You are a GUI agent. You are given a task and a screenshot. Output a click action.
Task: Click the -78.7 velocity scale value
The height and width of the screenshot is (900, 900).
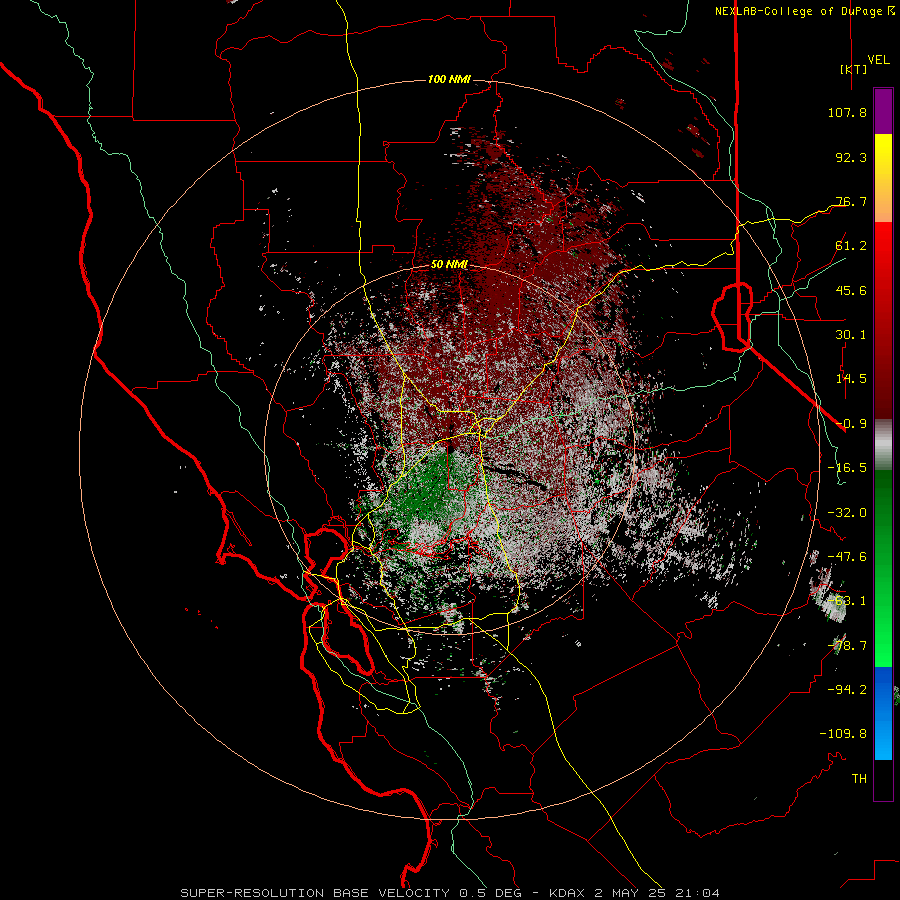click(x=847, y=646)
